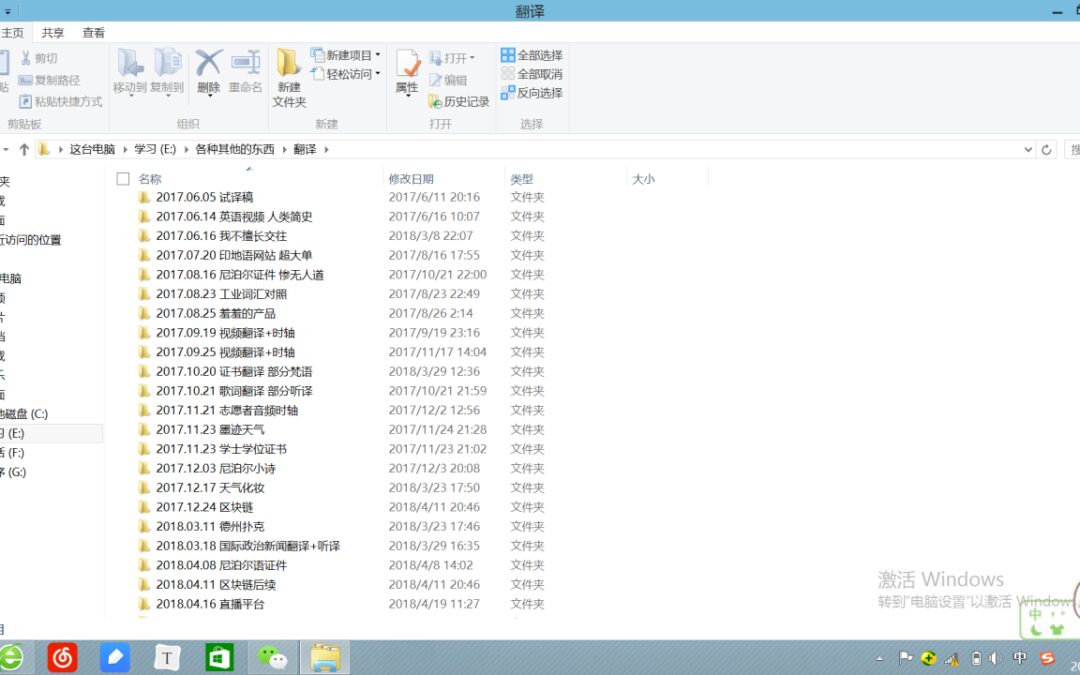Click 复制路径 copy path button
This screenshot has height=675, width=1080.
click(x=49, y=81)
